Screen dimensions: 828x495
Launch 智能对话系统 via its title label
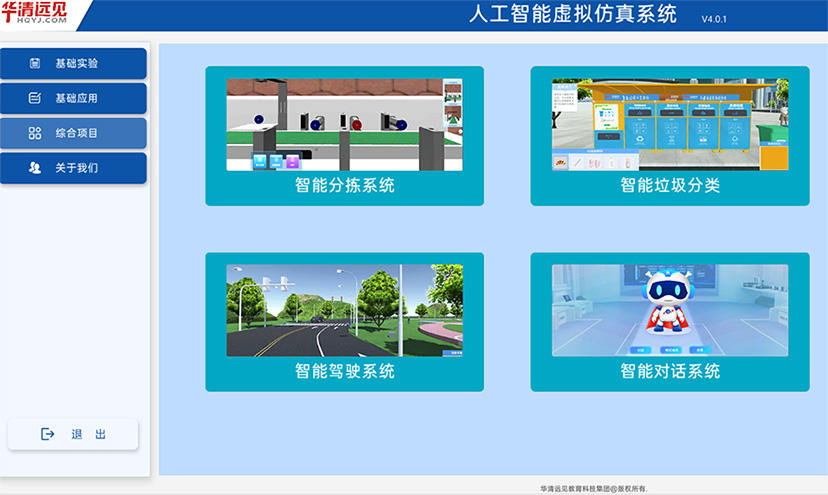coord(669,372)
